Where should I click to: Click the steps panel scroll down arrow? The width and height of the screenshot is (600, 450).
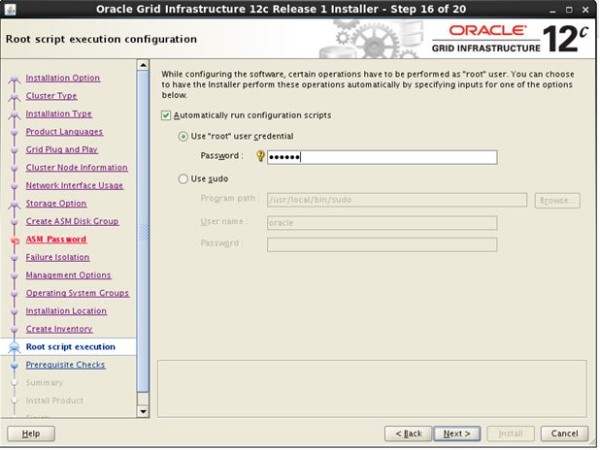[x=143, y=412]
